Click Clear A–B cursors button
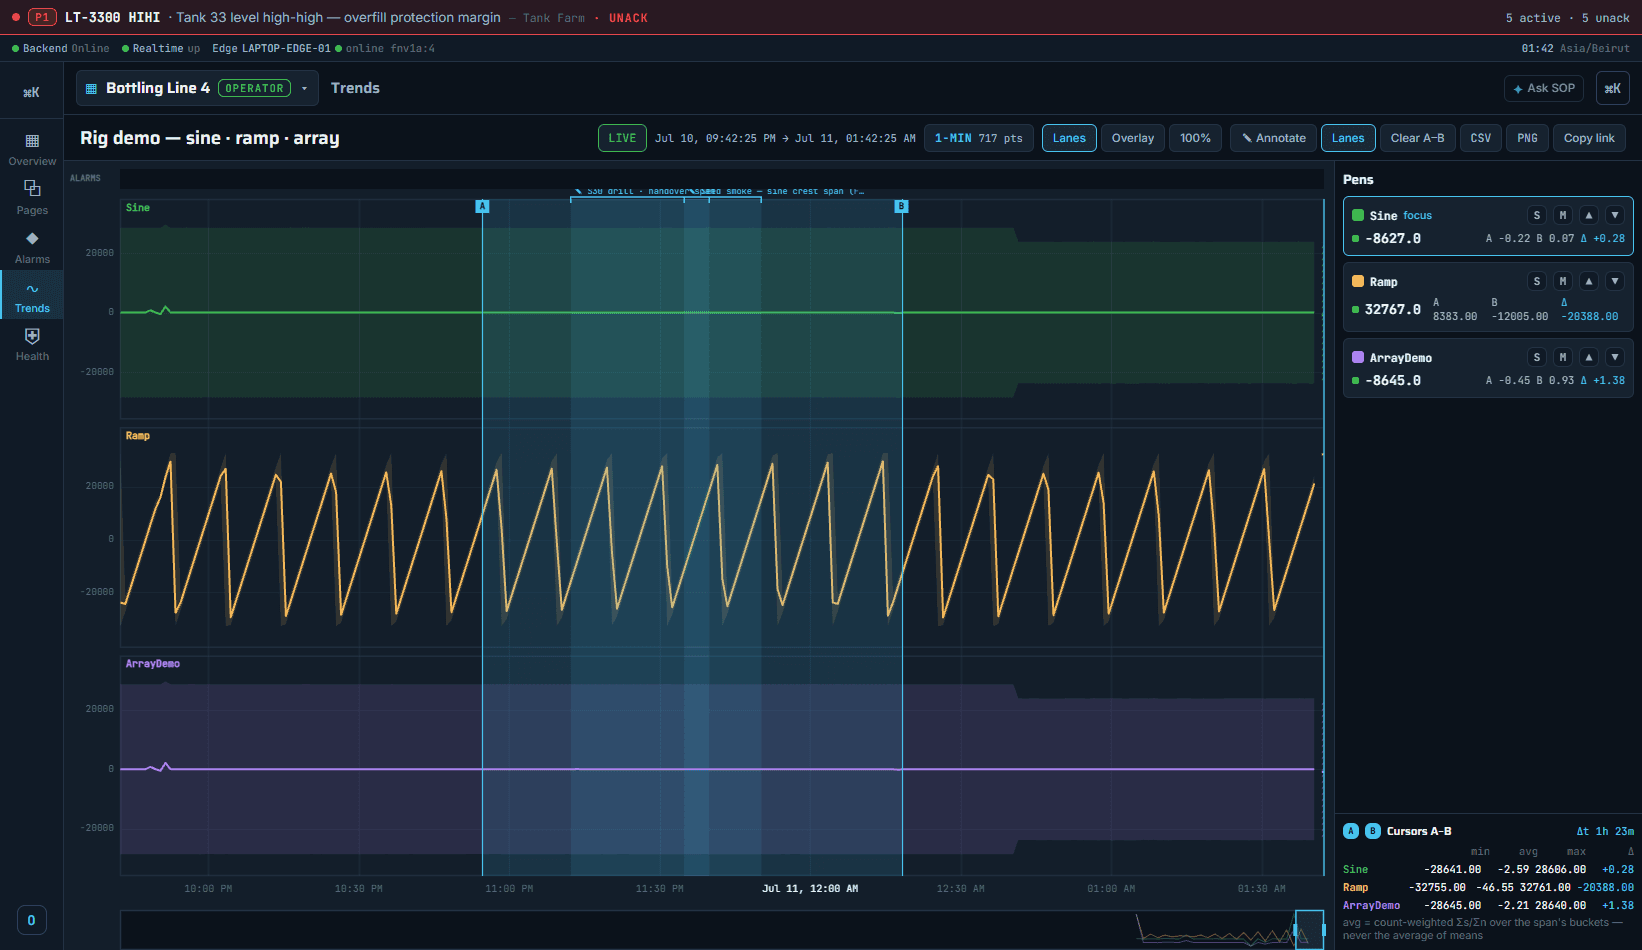Image resolution: width=1642 pixels, height=950 pixels. (x=1417, y=138)
